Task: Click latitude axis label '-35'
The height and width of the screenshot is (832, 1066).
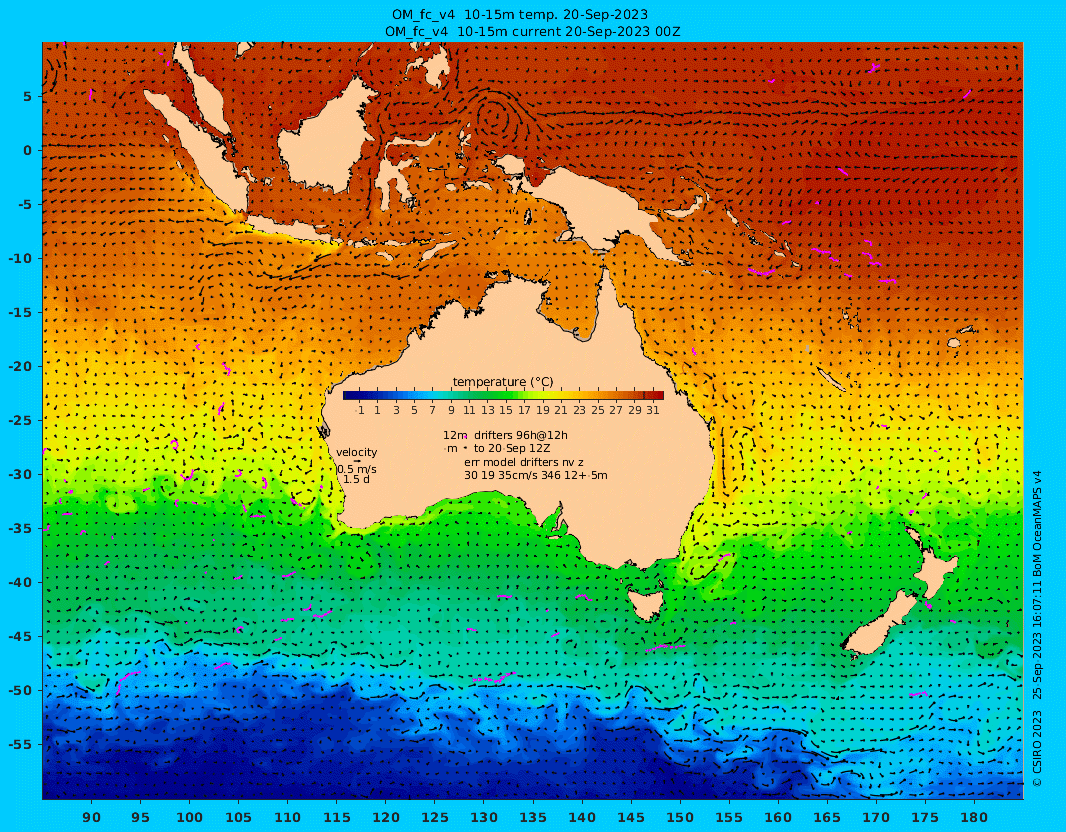Action: click(20, 528)
